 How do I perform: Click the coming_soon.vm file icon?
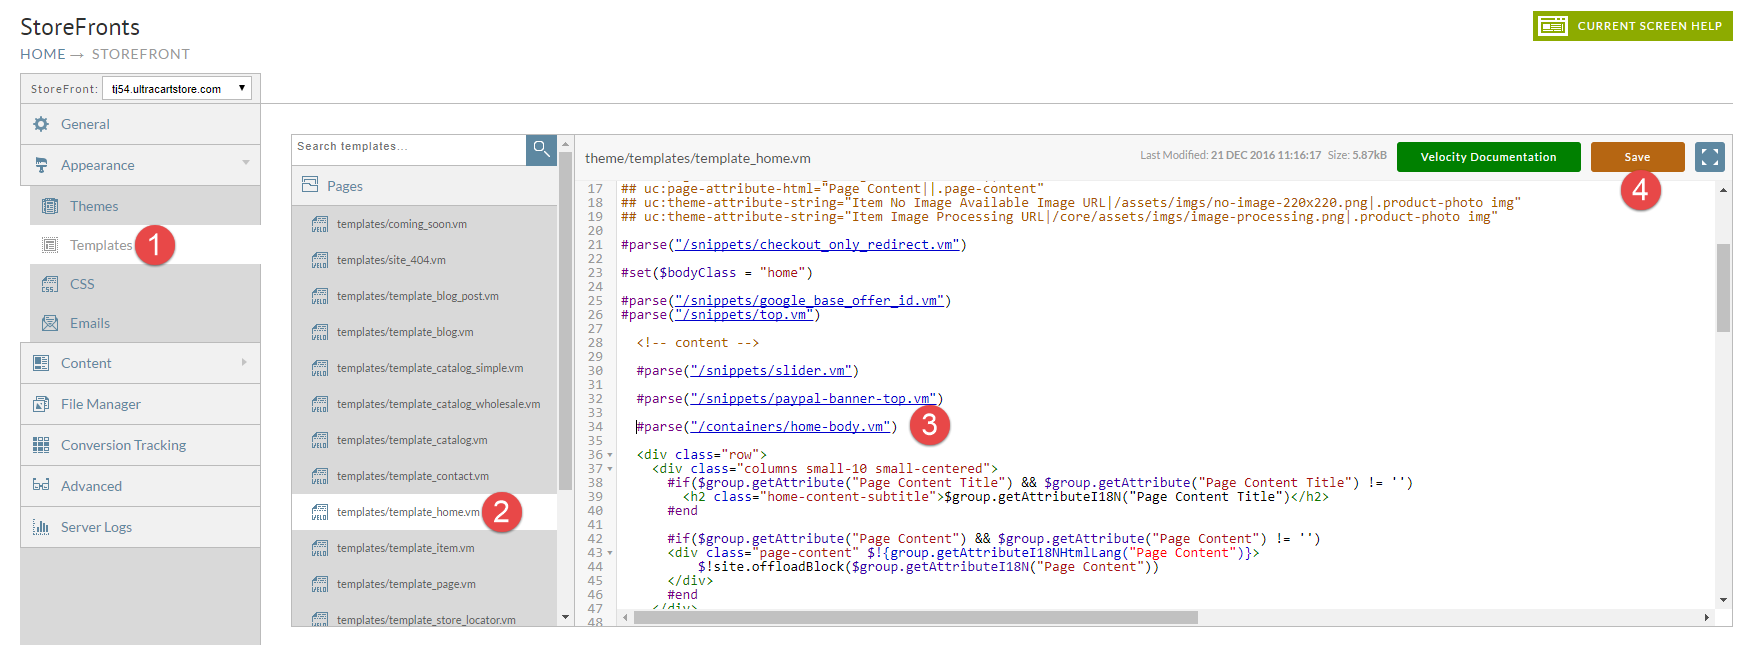pyautogui.click(x=320, y=224)
